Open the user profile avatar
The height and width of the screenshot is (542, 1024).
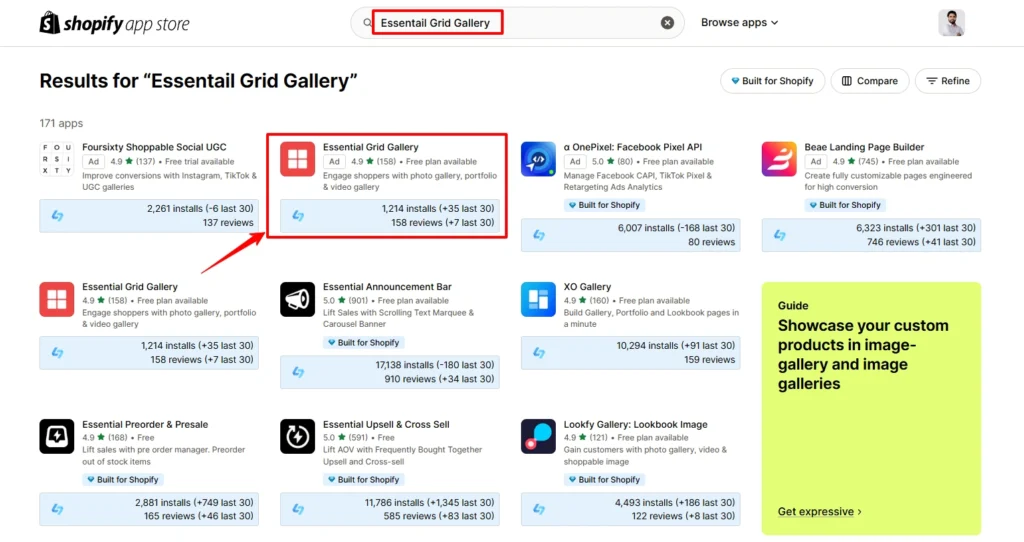(952, 23)
